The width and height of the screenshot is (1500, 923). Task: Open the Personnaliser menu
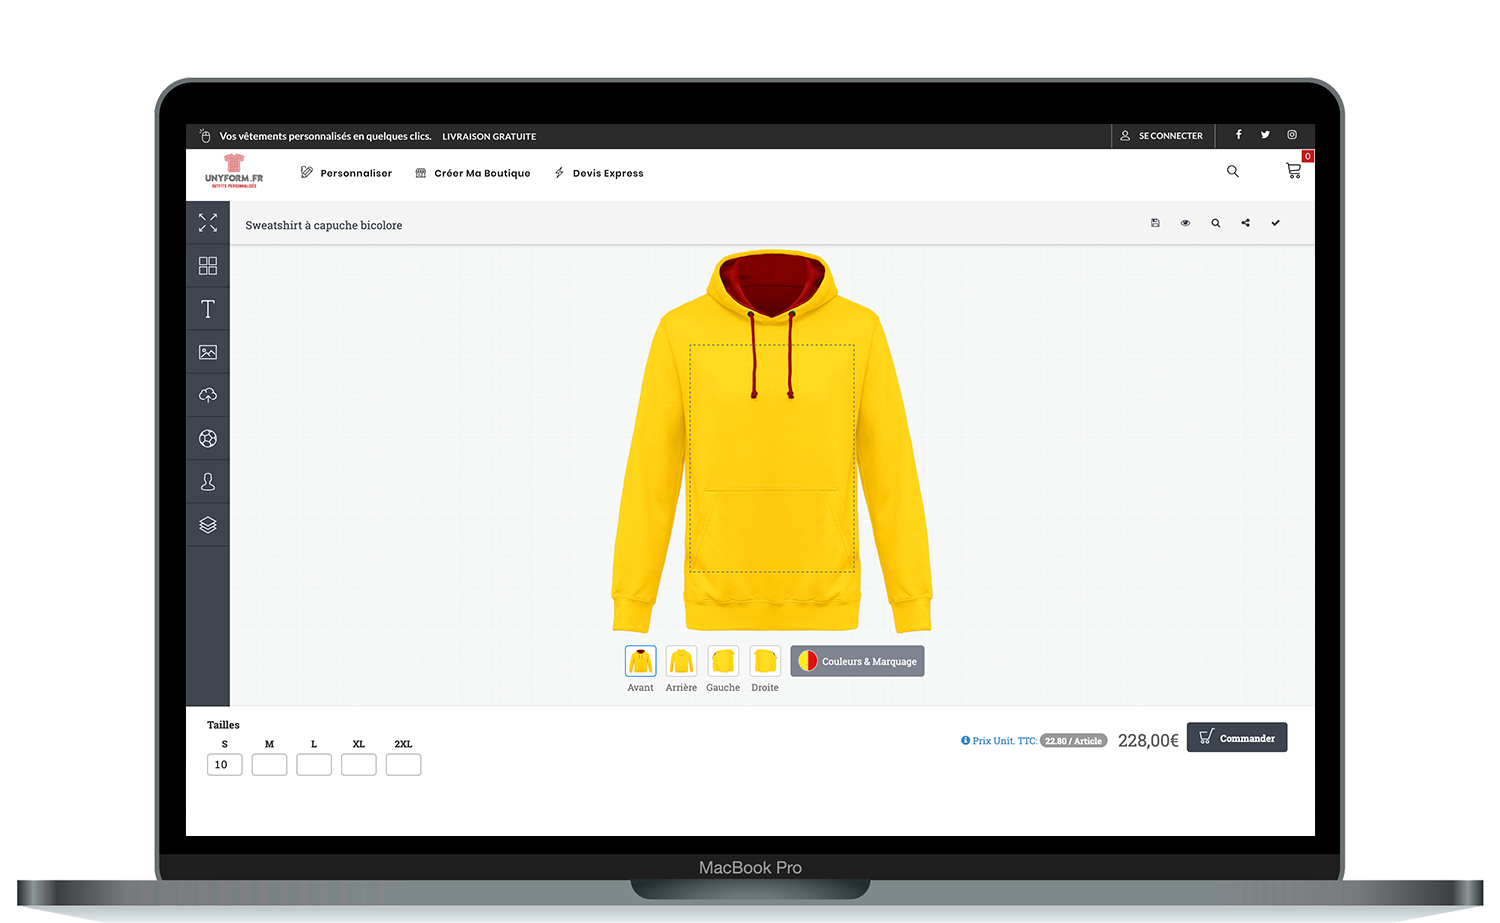click(x=346, y=173)
